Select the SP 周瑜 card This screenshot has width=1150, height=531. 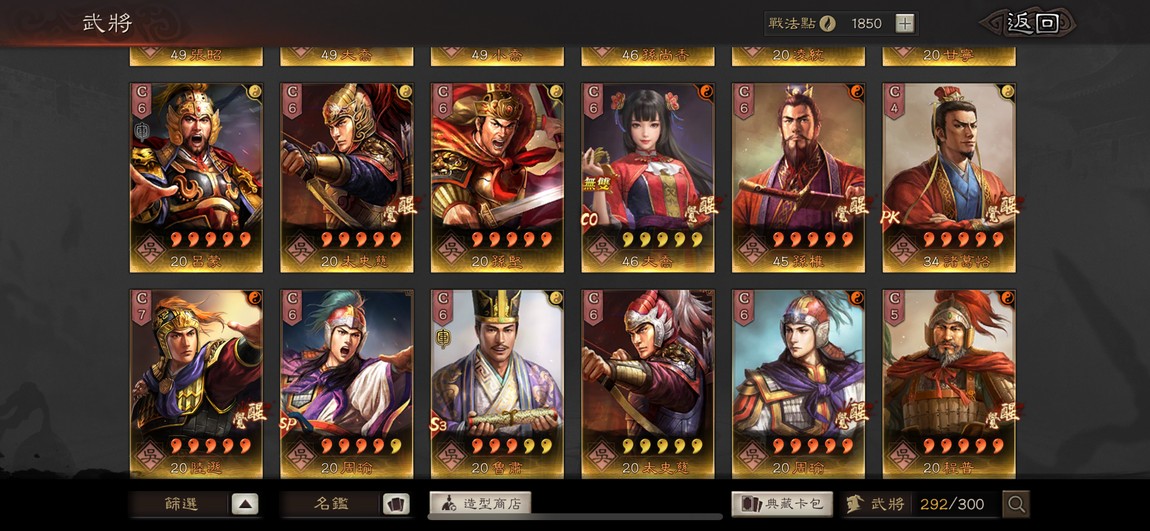click(347, 384)
